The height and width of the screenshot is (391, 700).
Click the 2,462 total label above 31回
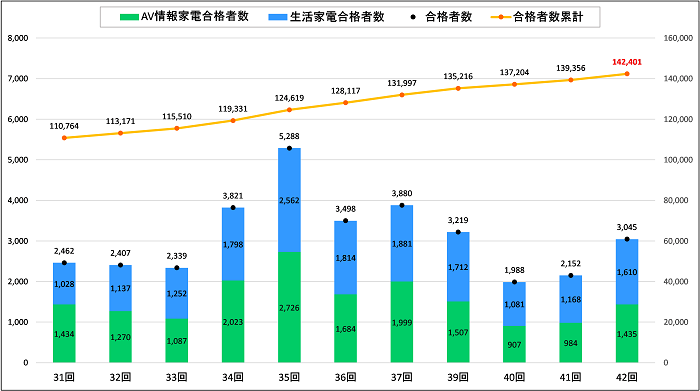pos(64,251)
